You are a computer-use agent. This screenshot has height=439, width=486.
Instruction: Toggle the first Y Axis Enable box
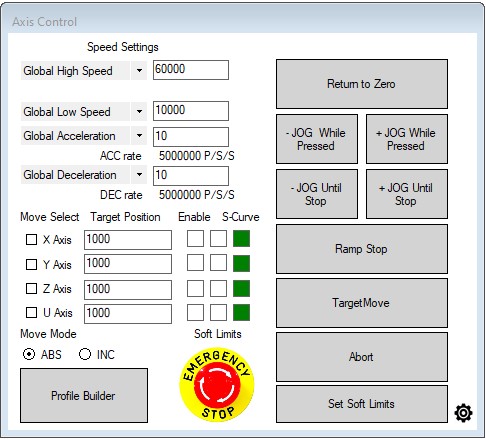[195, 264]
